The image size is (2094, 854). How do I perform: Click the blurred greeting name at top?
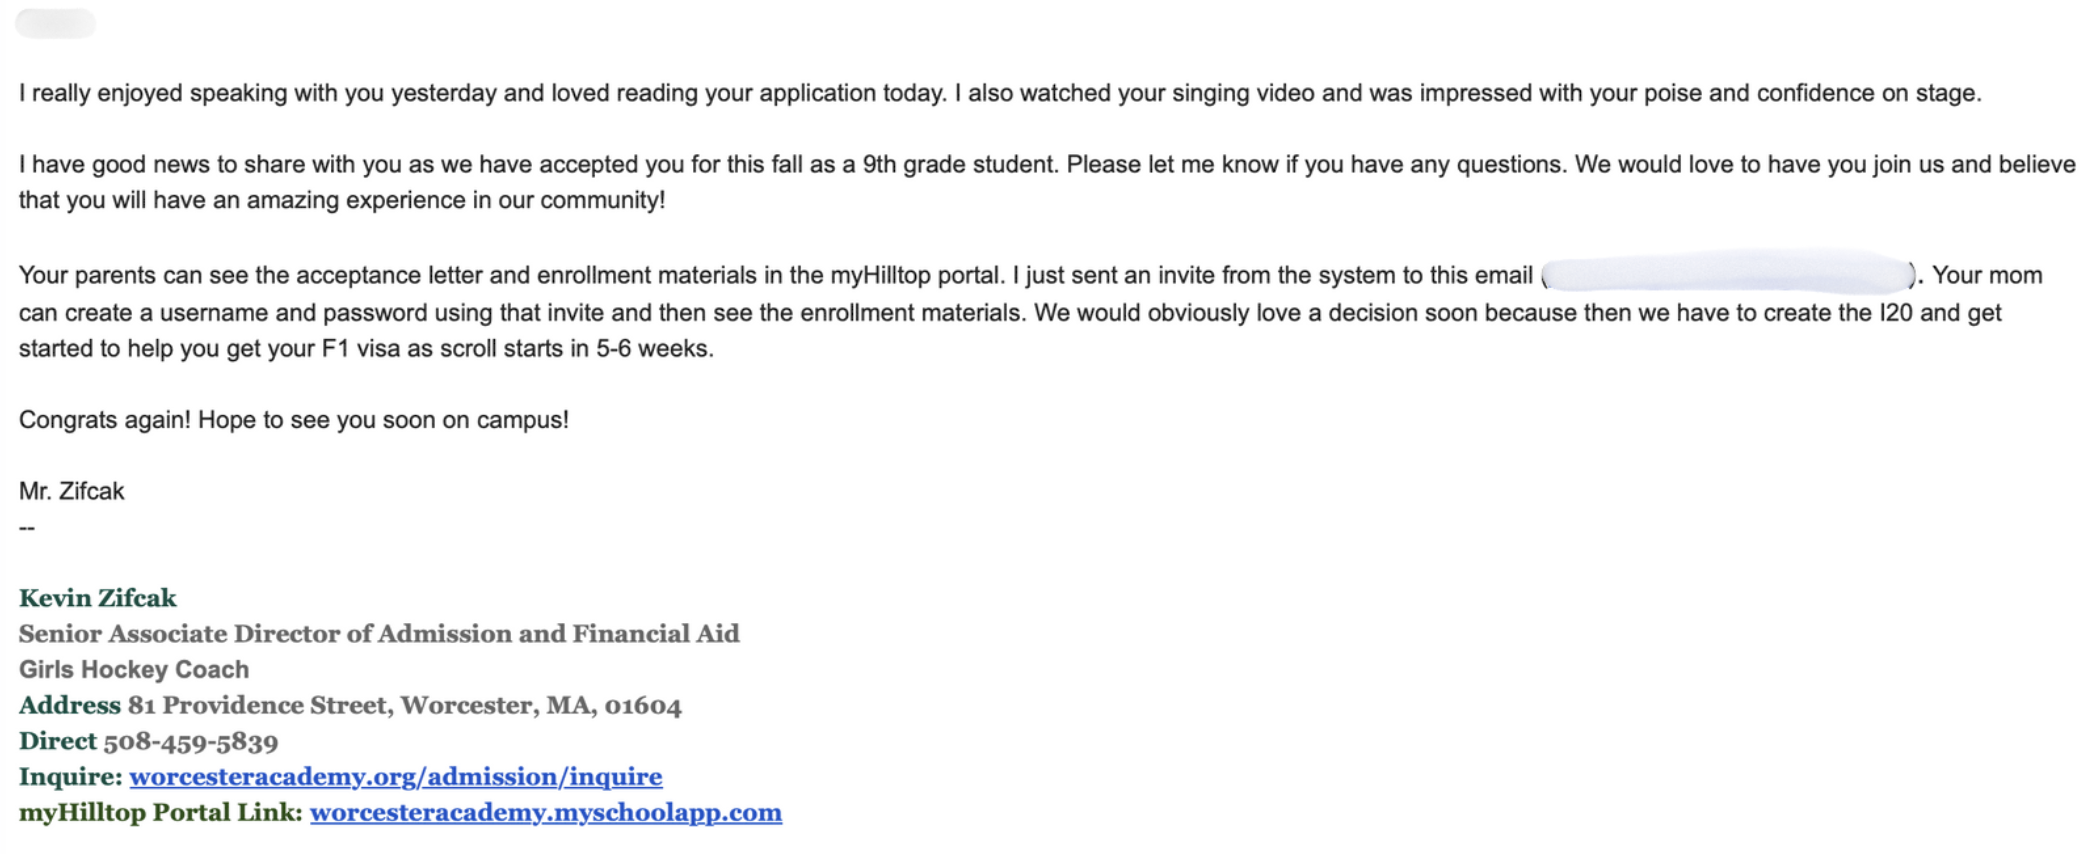point(55,23)
